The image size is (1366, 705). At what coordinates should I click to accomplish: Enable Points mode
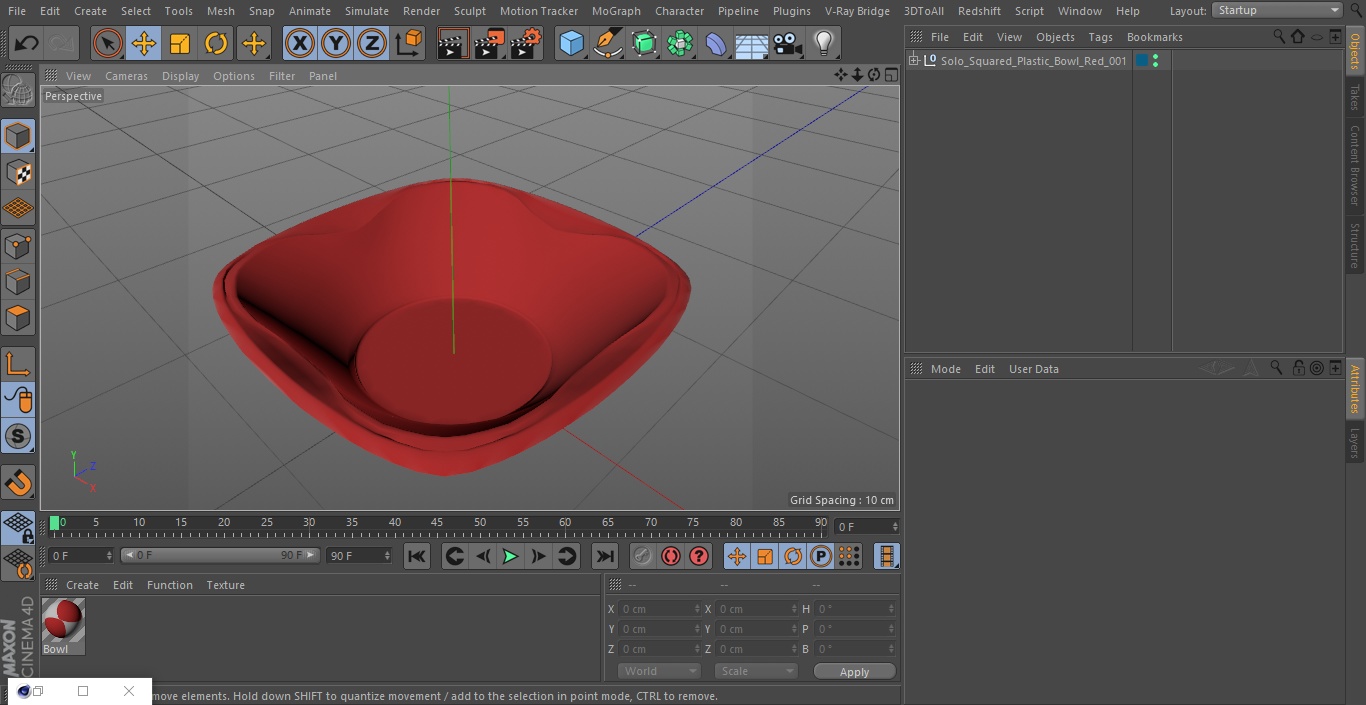click(x=19, y=246)
